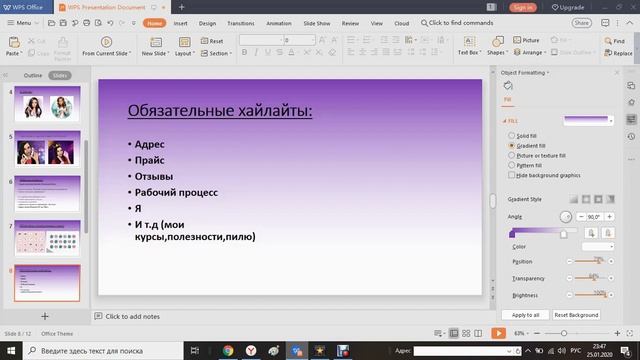Insert a Text Box

pyautogui.click(x=469, y=47)
